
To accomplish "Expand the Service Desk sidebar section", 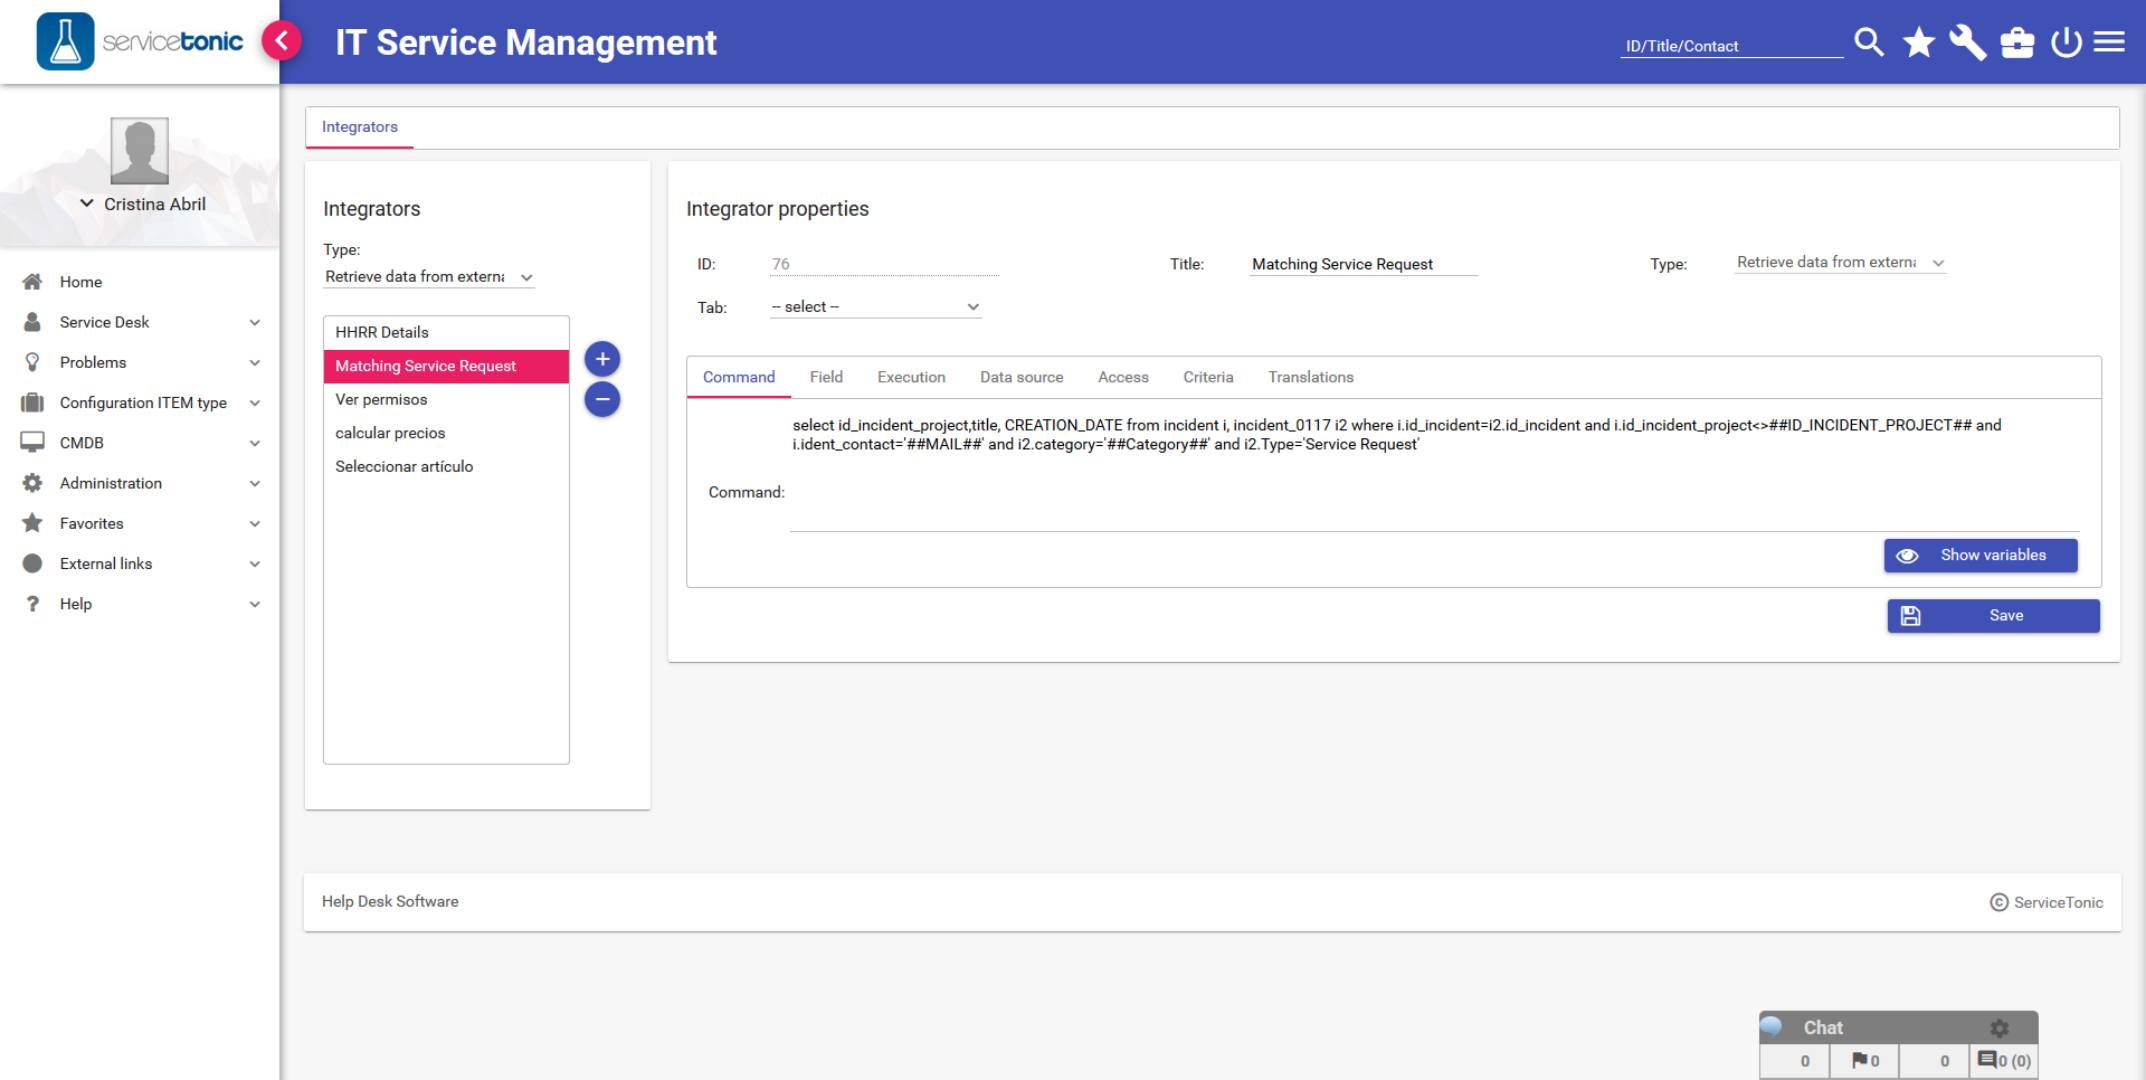I will click(x=255, y=322).
